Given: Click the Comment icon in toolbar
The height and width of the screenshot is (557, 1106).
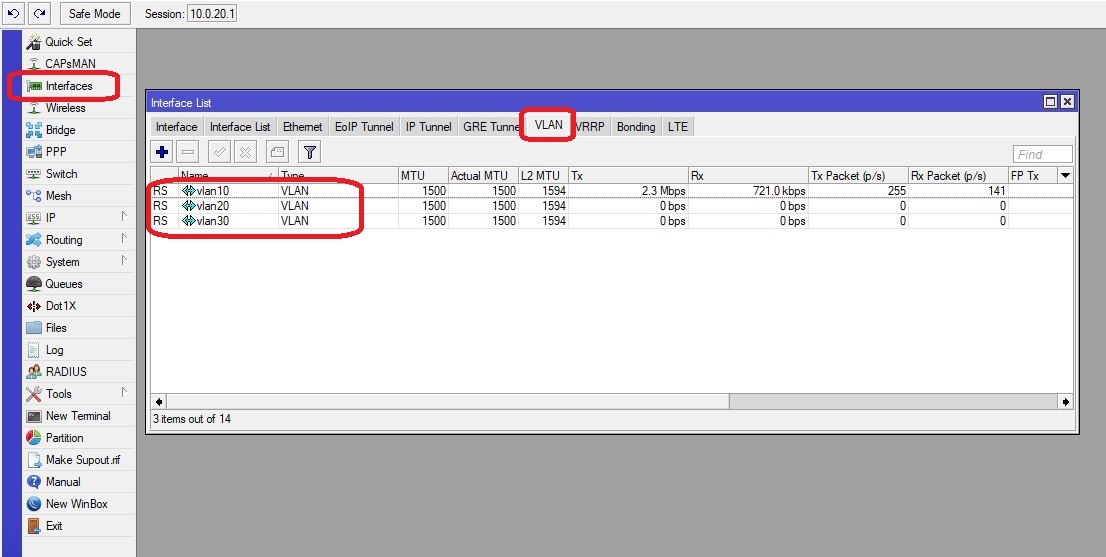Looking at the screenshot, I should (277, 152).
